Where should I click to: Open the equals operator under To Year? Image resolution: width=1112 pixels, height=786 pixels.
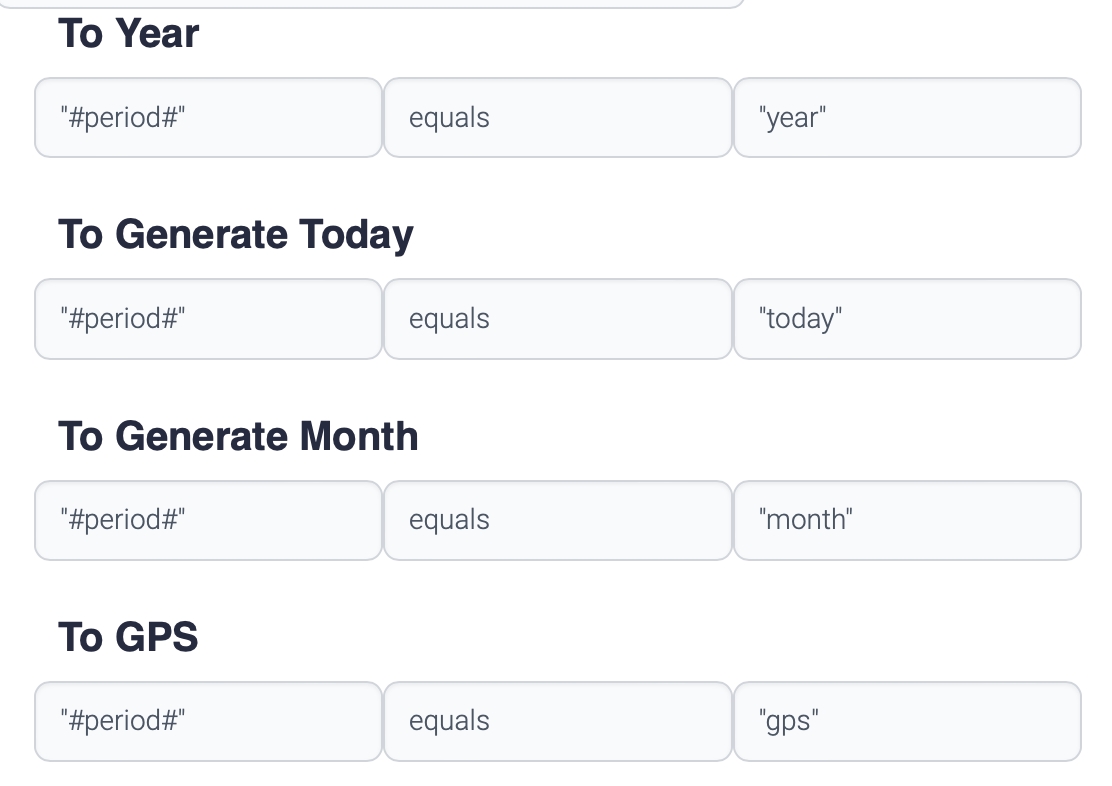[x=557, y=118]
